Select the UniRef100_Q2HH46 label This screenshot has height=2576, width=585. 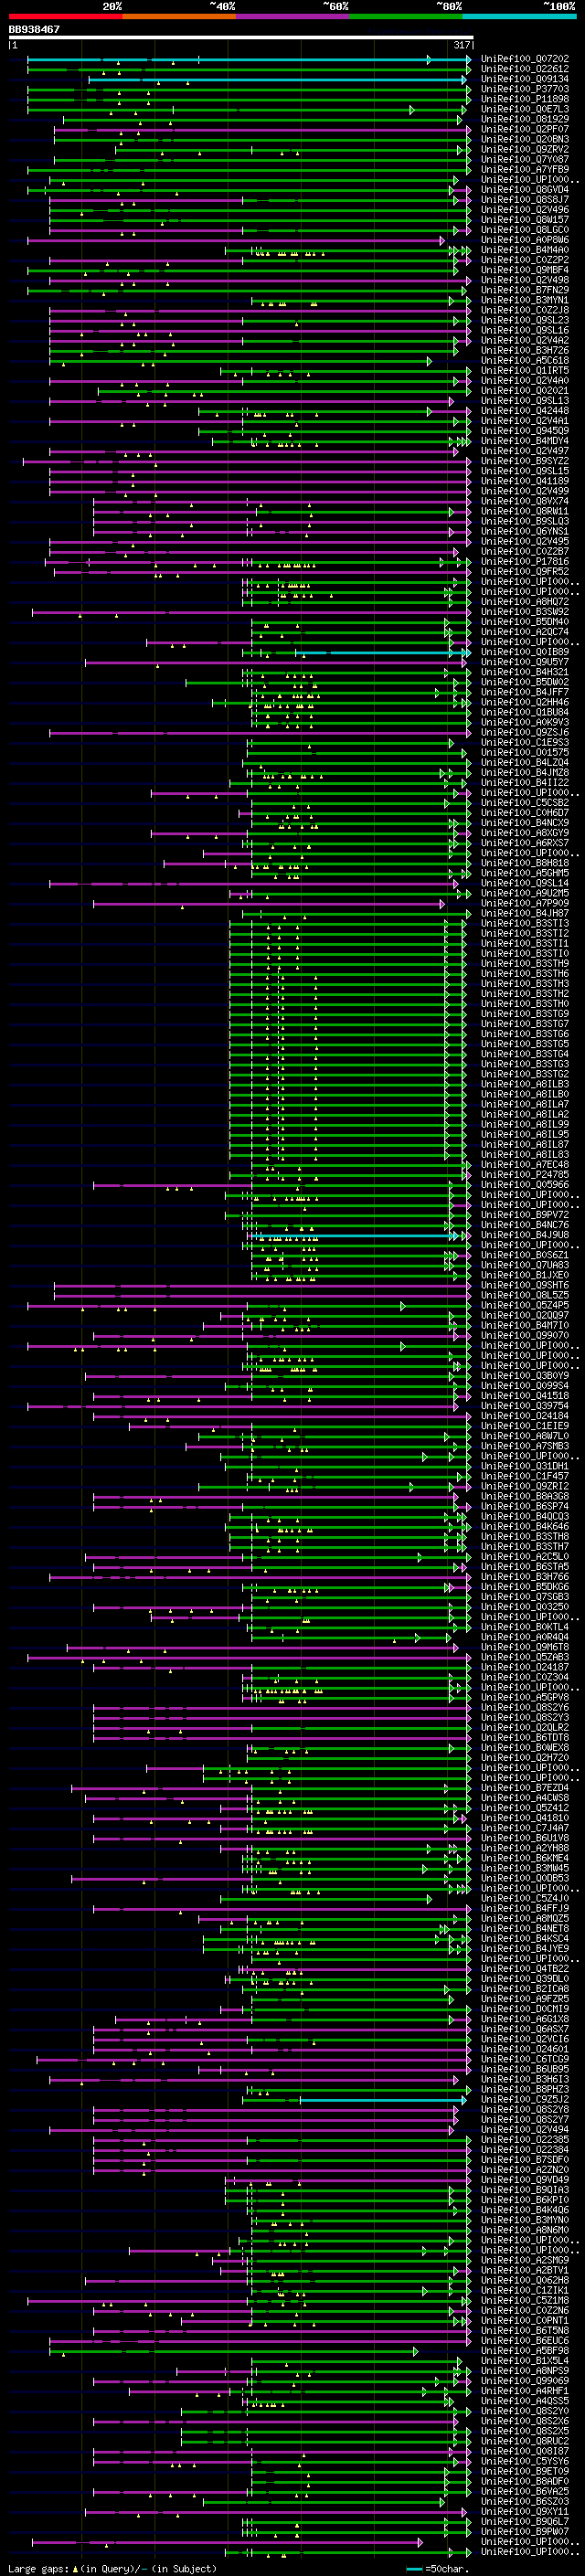coord(525,702)
